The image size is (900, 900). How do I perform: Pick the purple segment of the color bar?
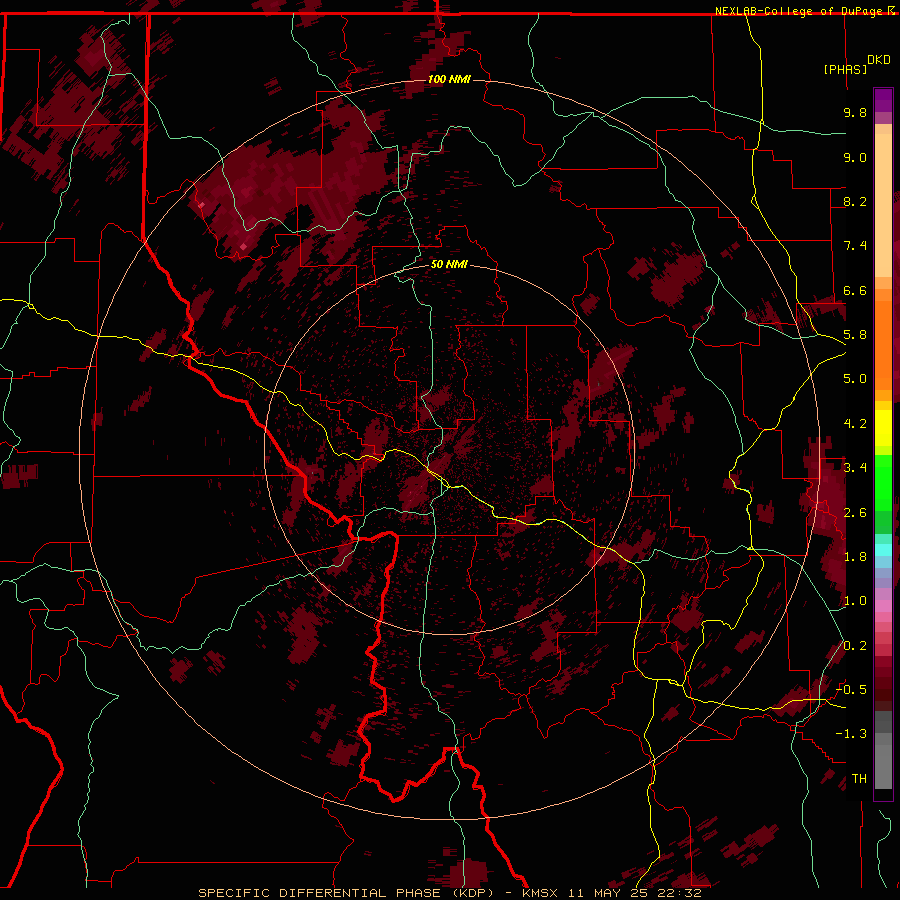[x=883, y=100]
